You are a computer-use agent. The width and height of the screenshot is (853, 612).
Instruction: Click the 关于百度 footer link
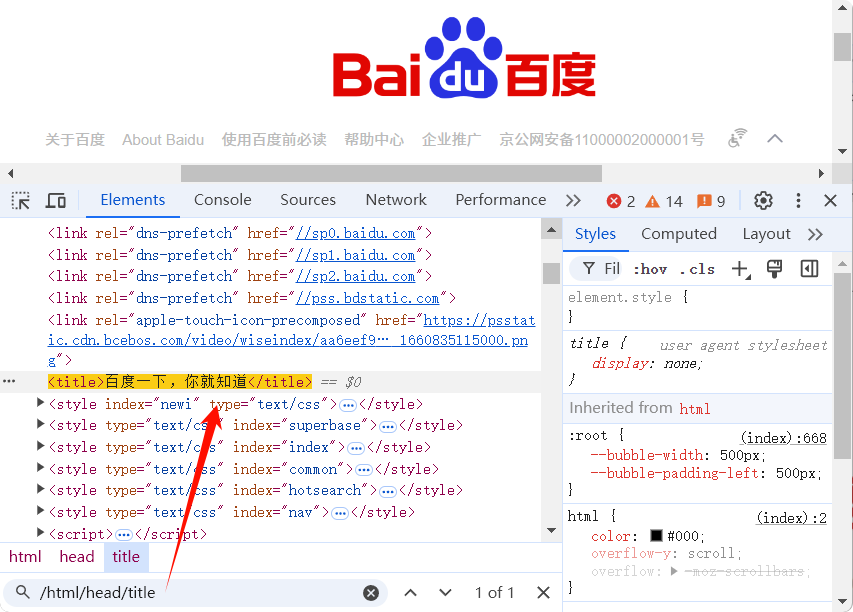pos(75,140)
